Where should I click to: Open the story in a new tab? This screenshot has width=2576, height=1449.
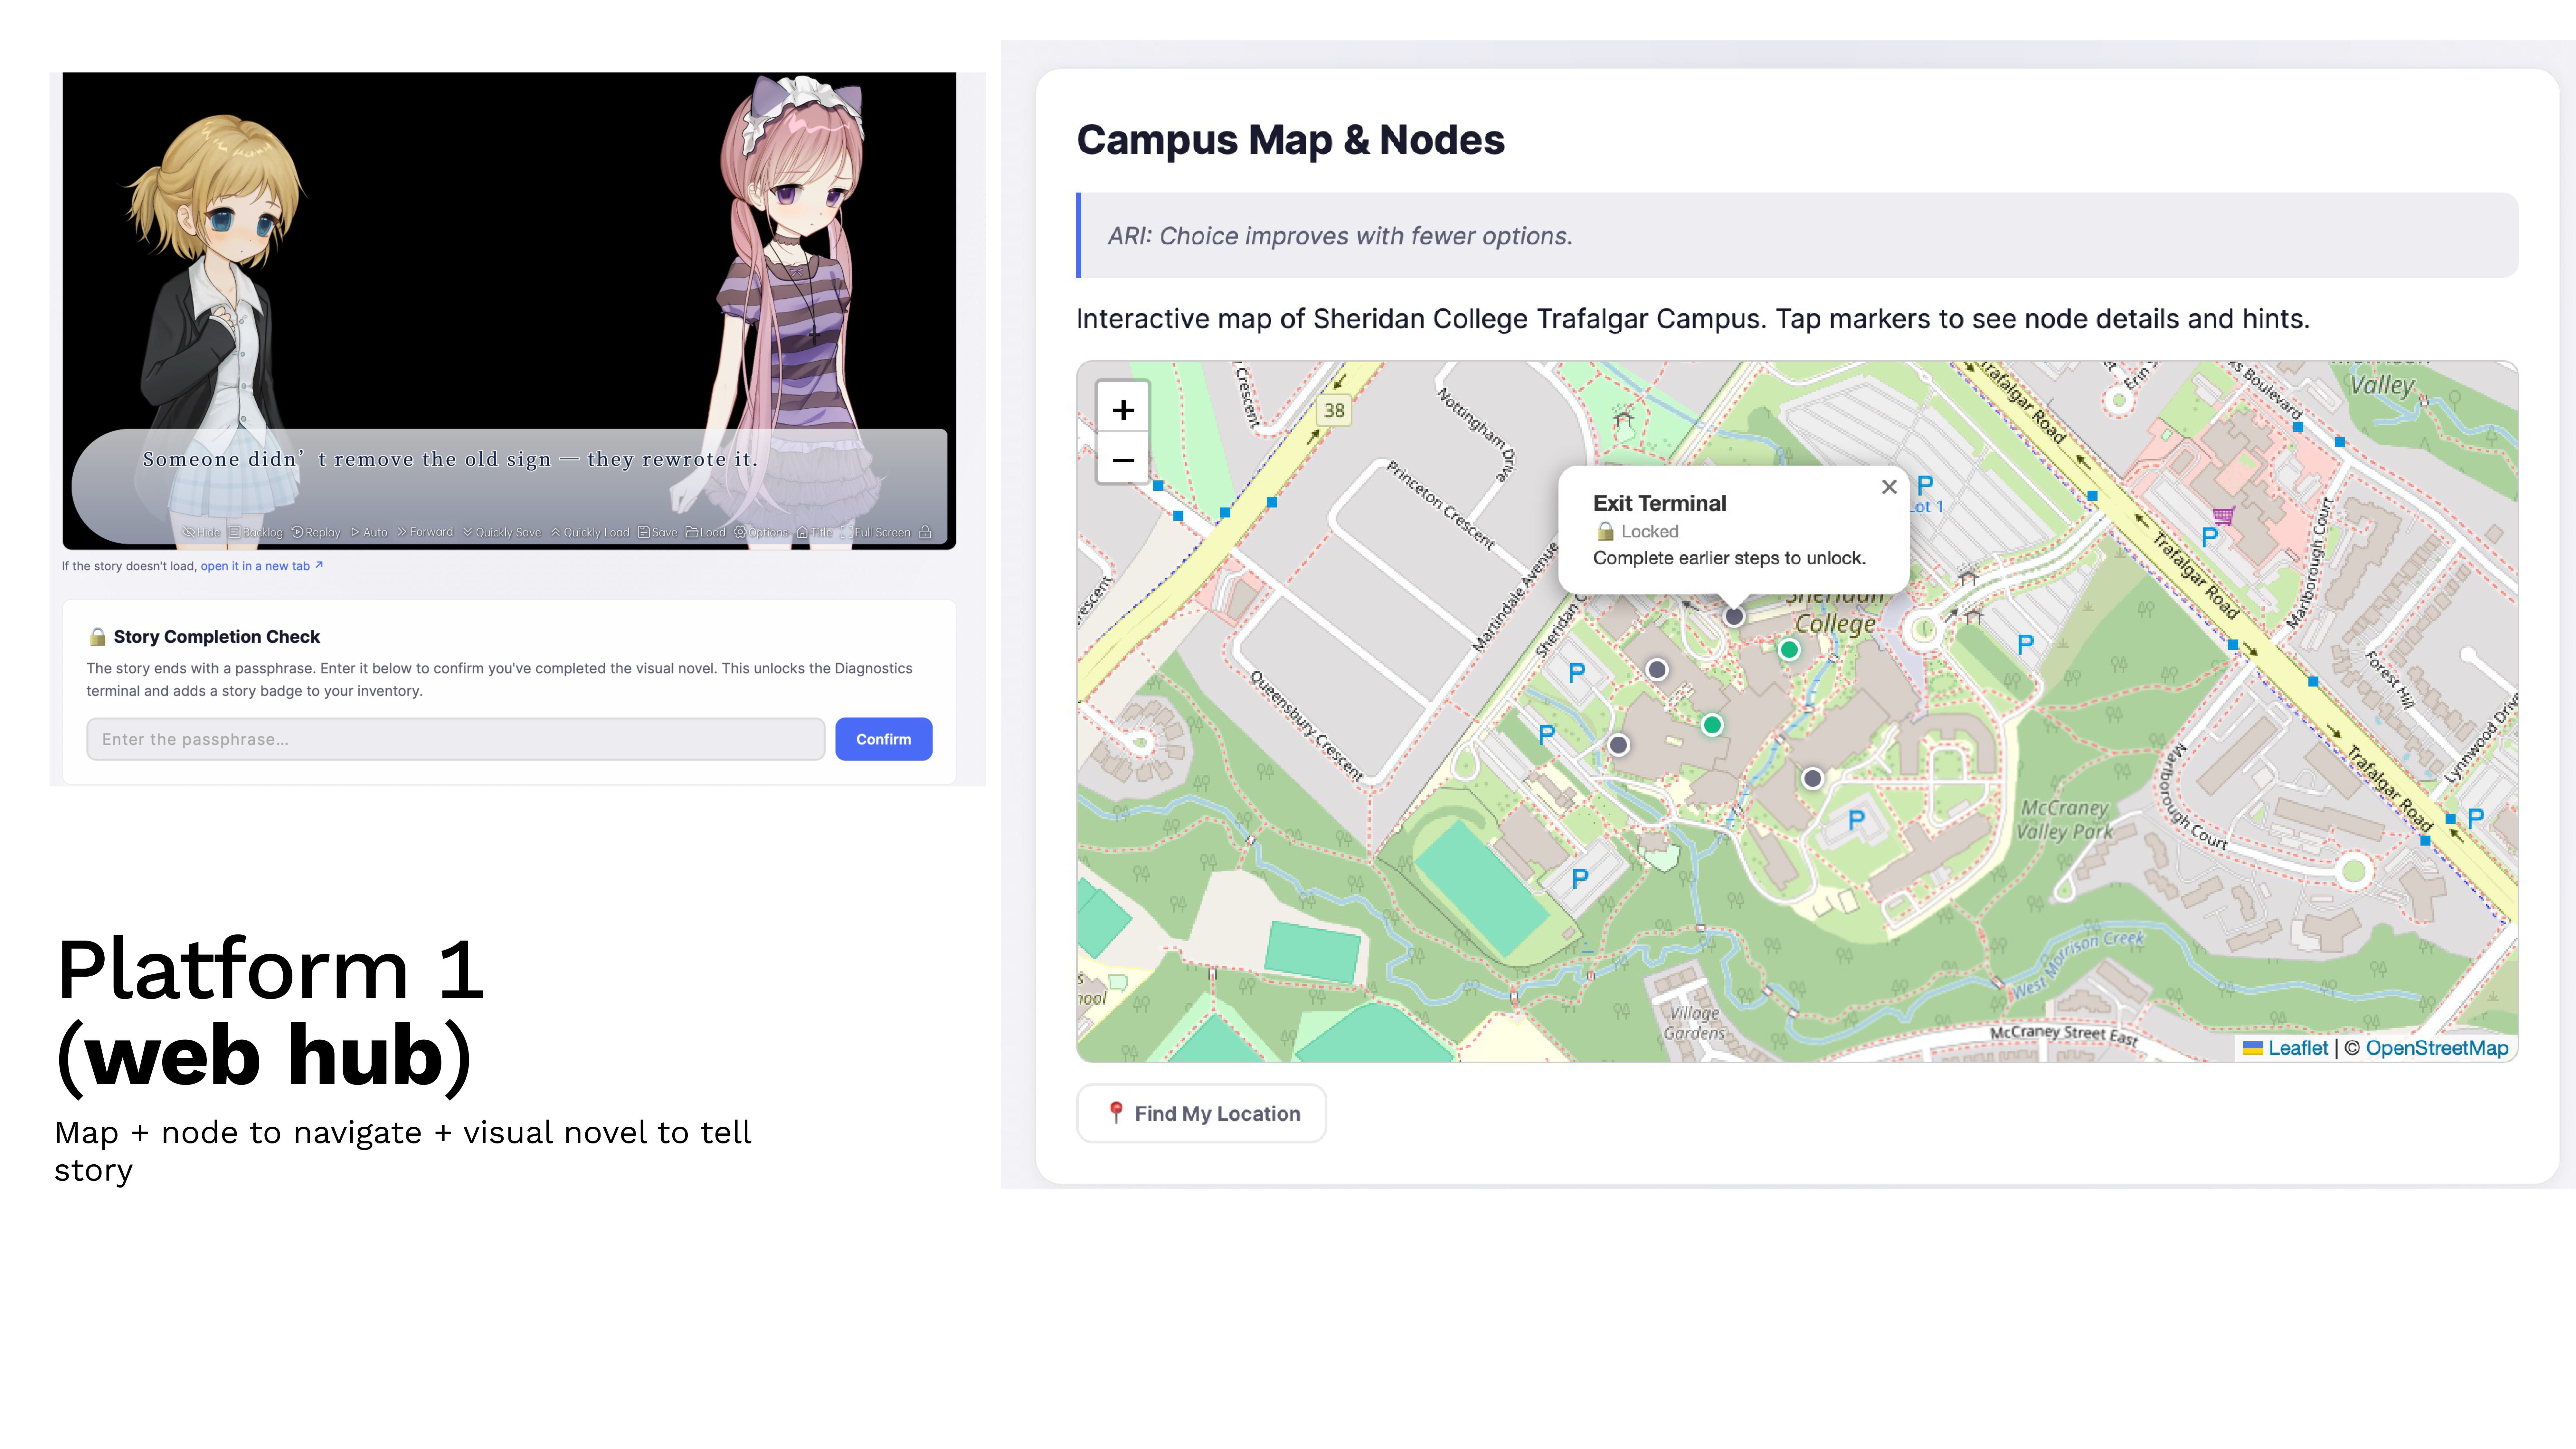point(262,566)
